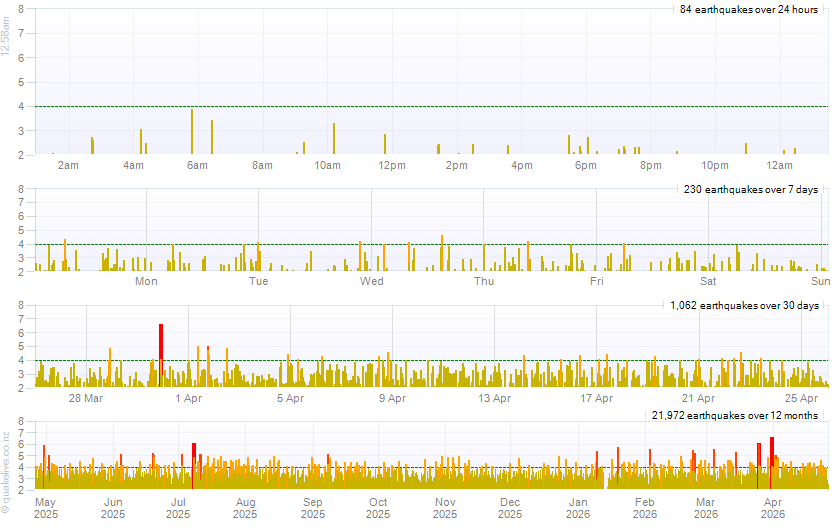Click the 8pm tick on the 24-hour axis
Screen dimensions: 835x530
(x=650, y=165)
